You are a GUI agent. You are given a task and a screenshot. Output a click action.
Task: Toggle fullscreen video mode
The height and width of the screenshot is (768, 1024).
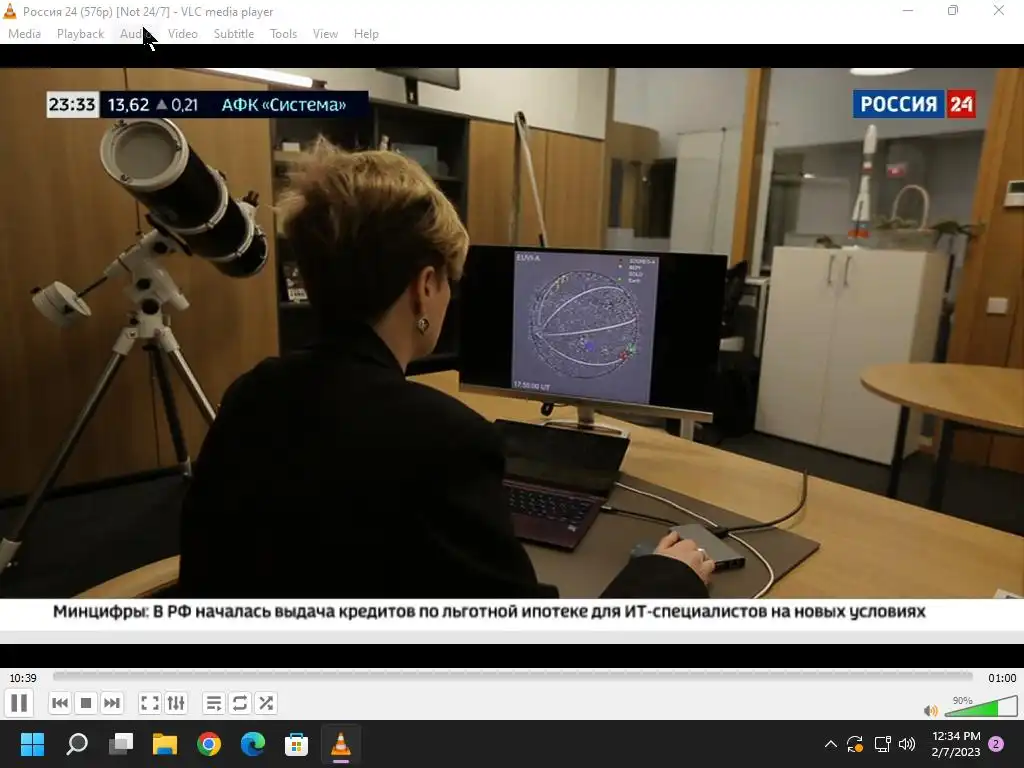[150, 703]
